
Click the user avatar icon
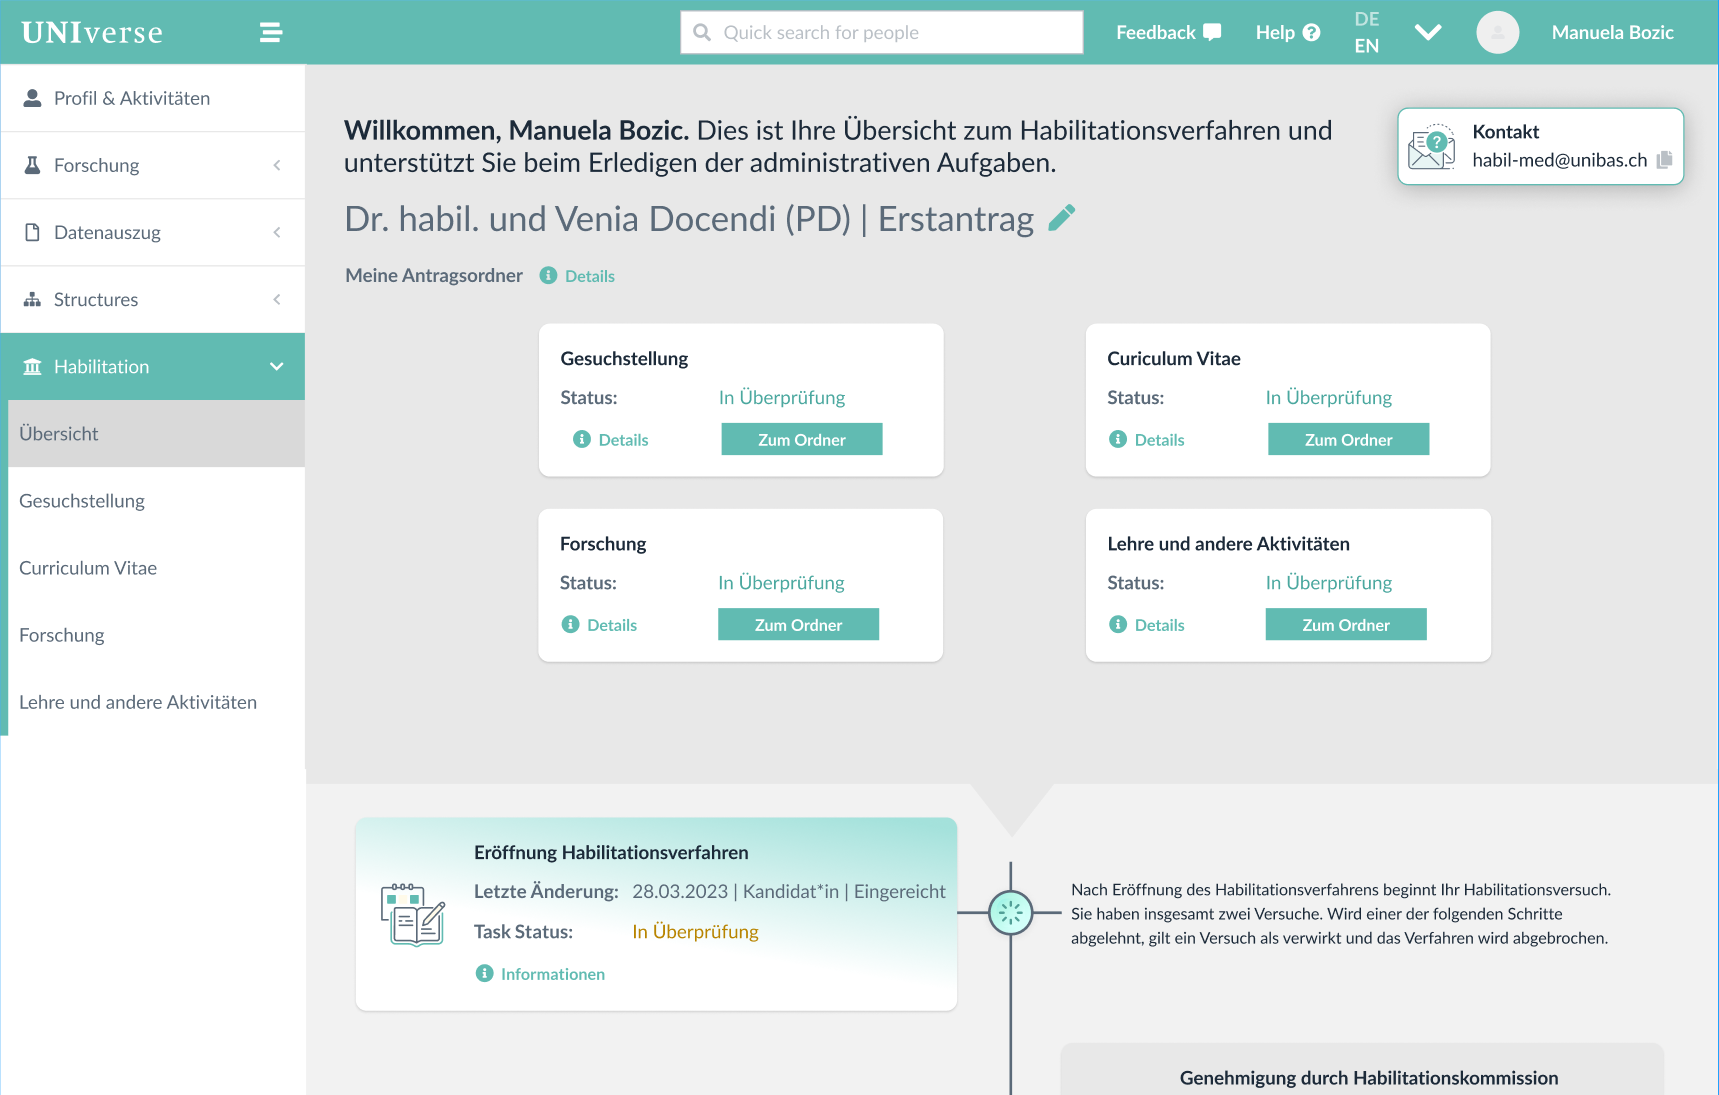click(1497, 33)
